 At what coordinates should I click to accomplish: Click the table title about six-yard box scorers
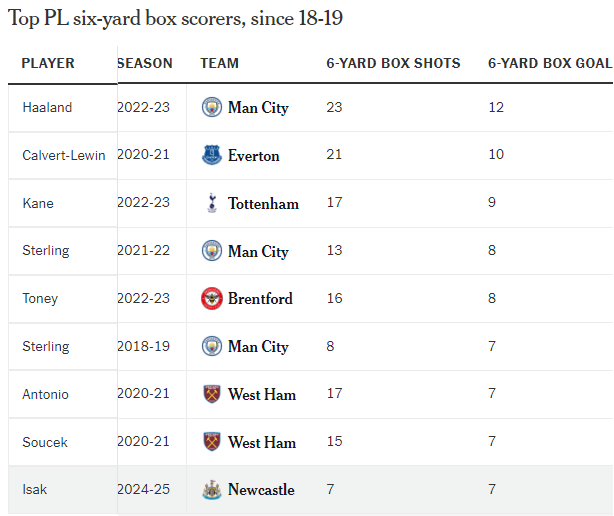click(175, 18)
